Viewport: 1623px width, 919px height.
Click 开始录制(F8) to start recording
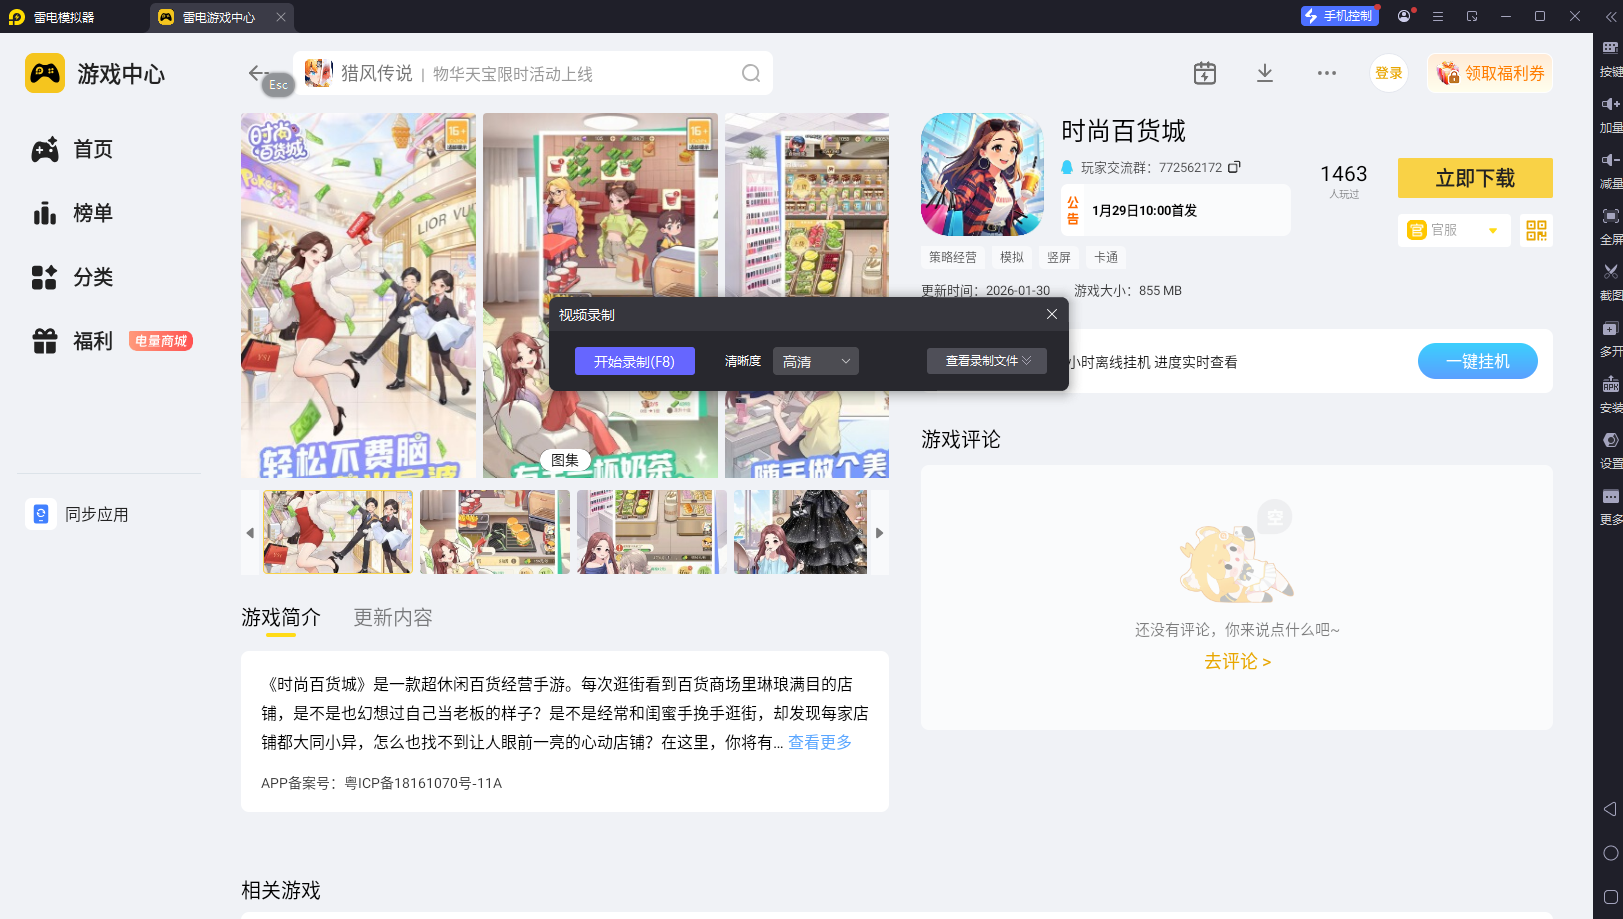point(634,361)
